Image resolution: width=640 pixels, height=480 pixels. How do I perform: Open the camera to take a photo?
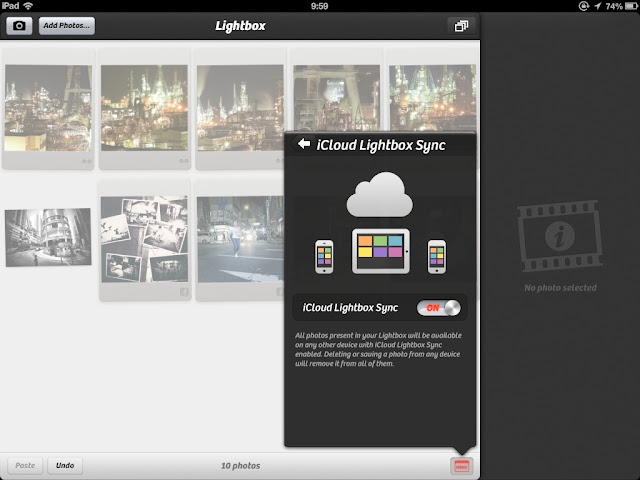(19, 26)
